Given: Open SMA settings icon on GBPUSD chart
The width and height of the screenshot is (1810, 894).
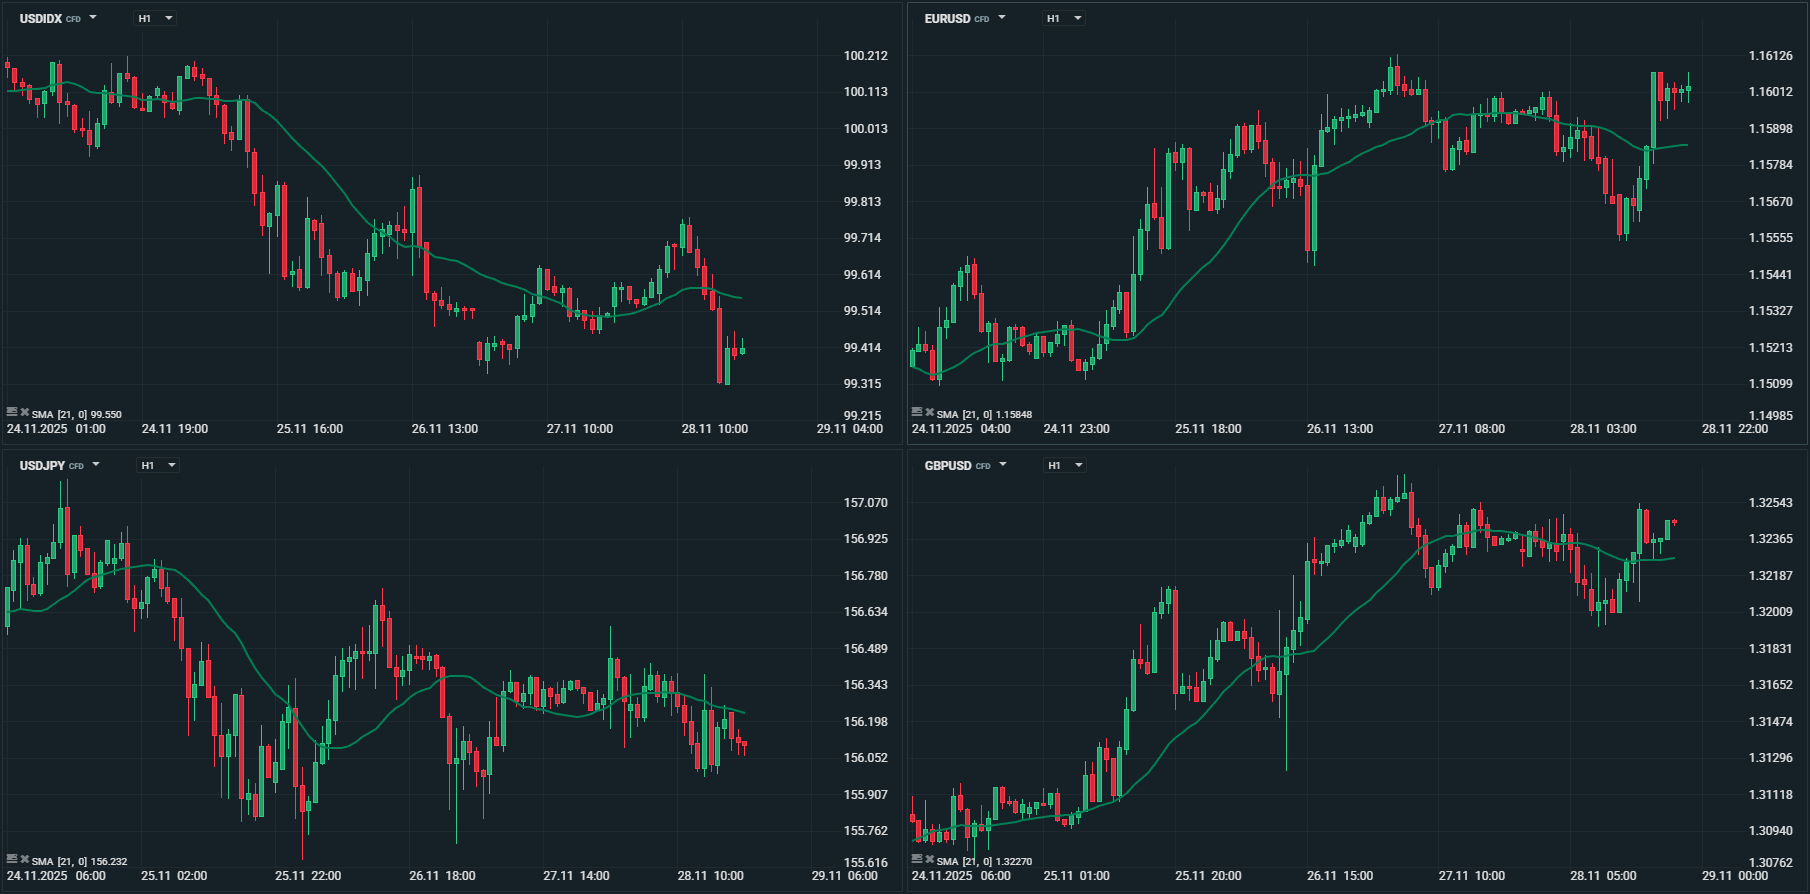Looking at the screenshot, I should click(x=916, y=858).
